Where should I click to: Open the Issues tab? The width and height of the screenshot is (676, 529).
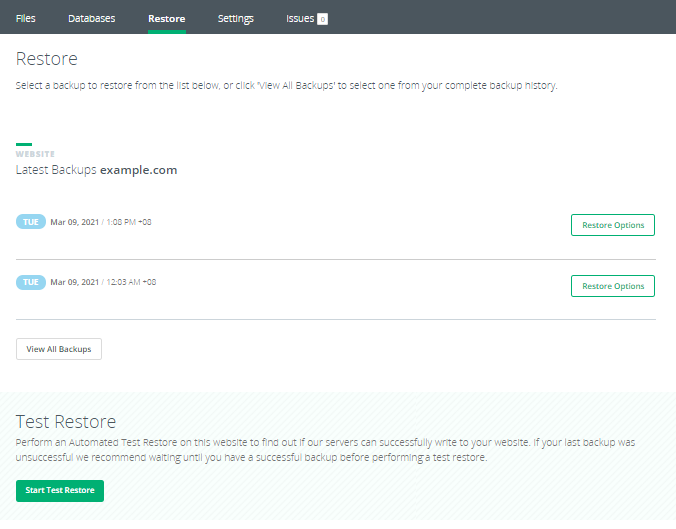click(x=300, y=18)
